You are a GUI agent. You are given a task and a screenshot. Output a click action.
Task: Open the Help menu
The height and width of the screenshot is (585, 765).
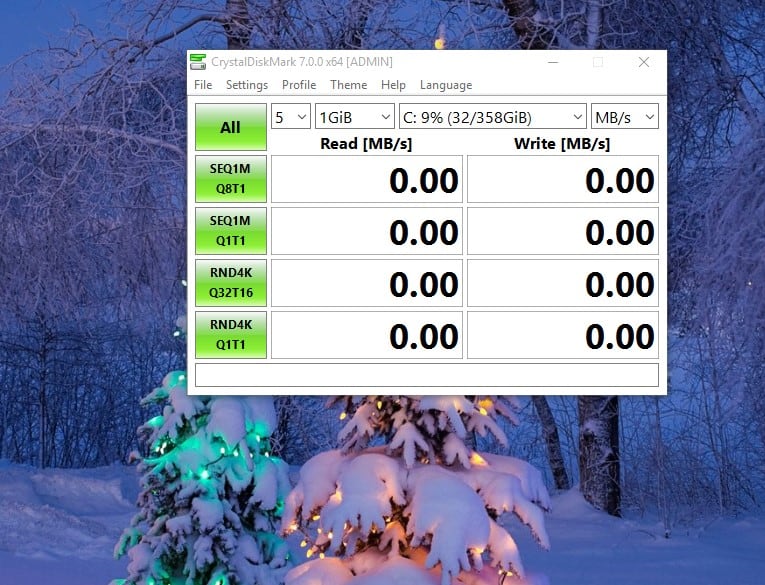tap(393, 85)
